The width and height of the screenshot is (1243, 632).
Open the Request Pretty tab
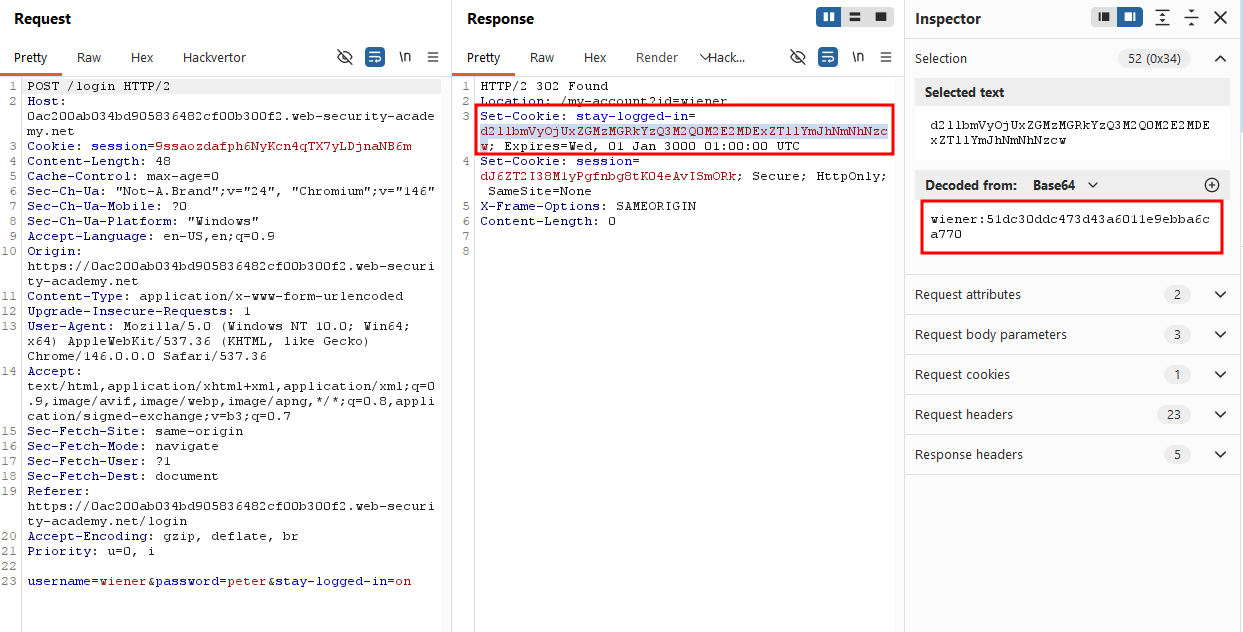(31, 58)
